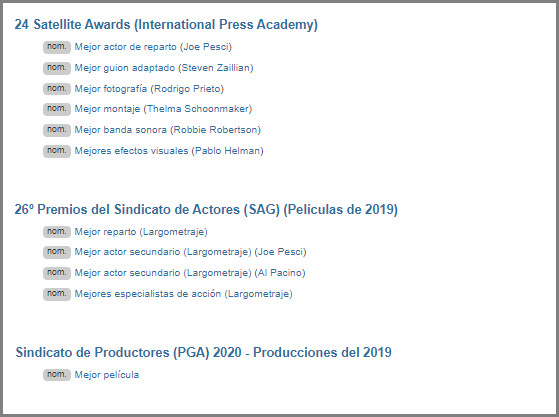Open Mejor actor secundario (Al Pacino) entry
This screenshot has height=417, width=559.
pos(190,273)
